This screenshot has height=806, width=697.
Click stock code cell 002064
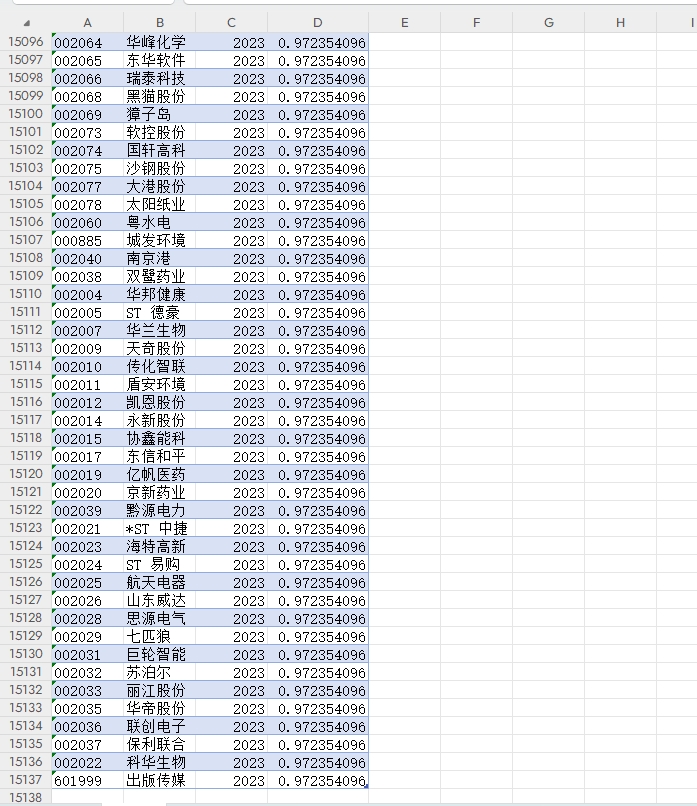click(87, 42)
